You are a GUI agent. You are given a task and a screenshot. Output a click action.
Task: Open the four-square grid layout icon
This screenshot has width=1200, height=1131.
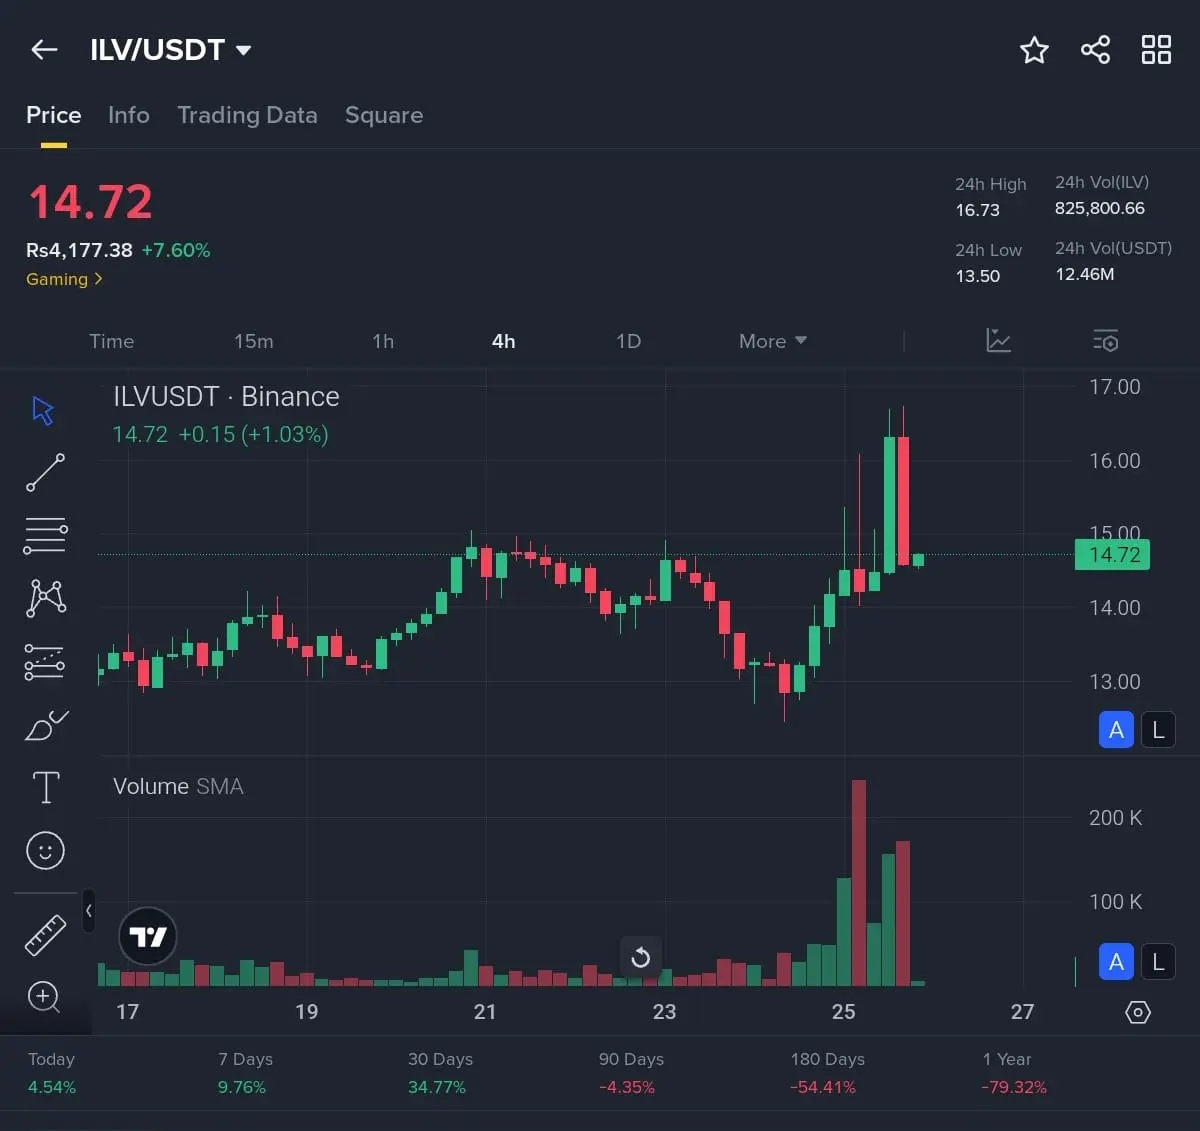coord(1156,49)
